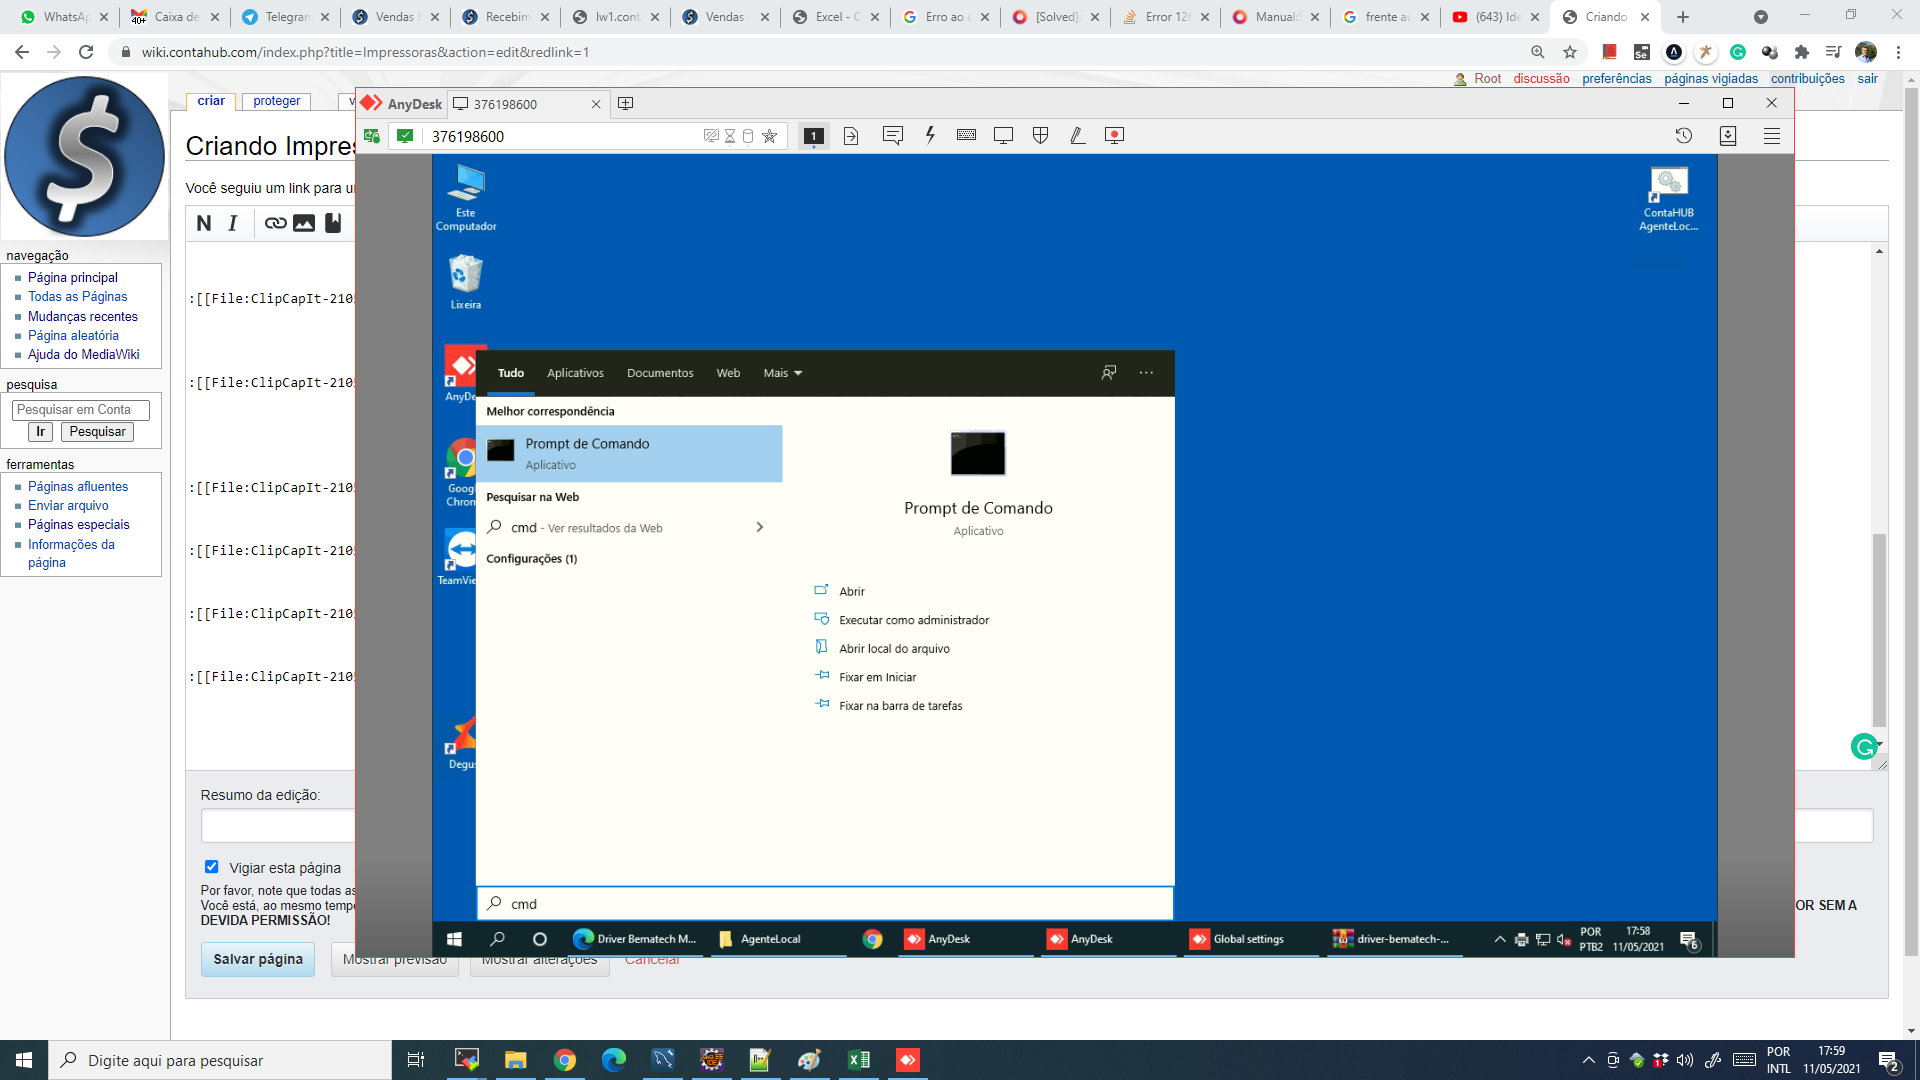The image size is (1920, 1080).
Task: Start AnyDesk session recording icon
Action: [1114, 136]
